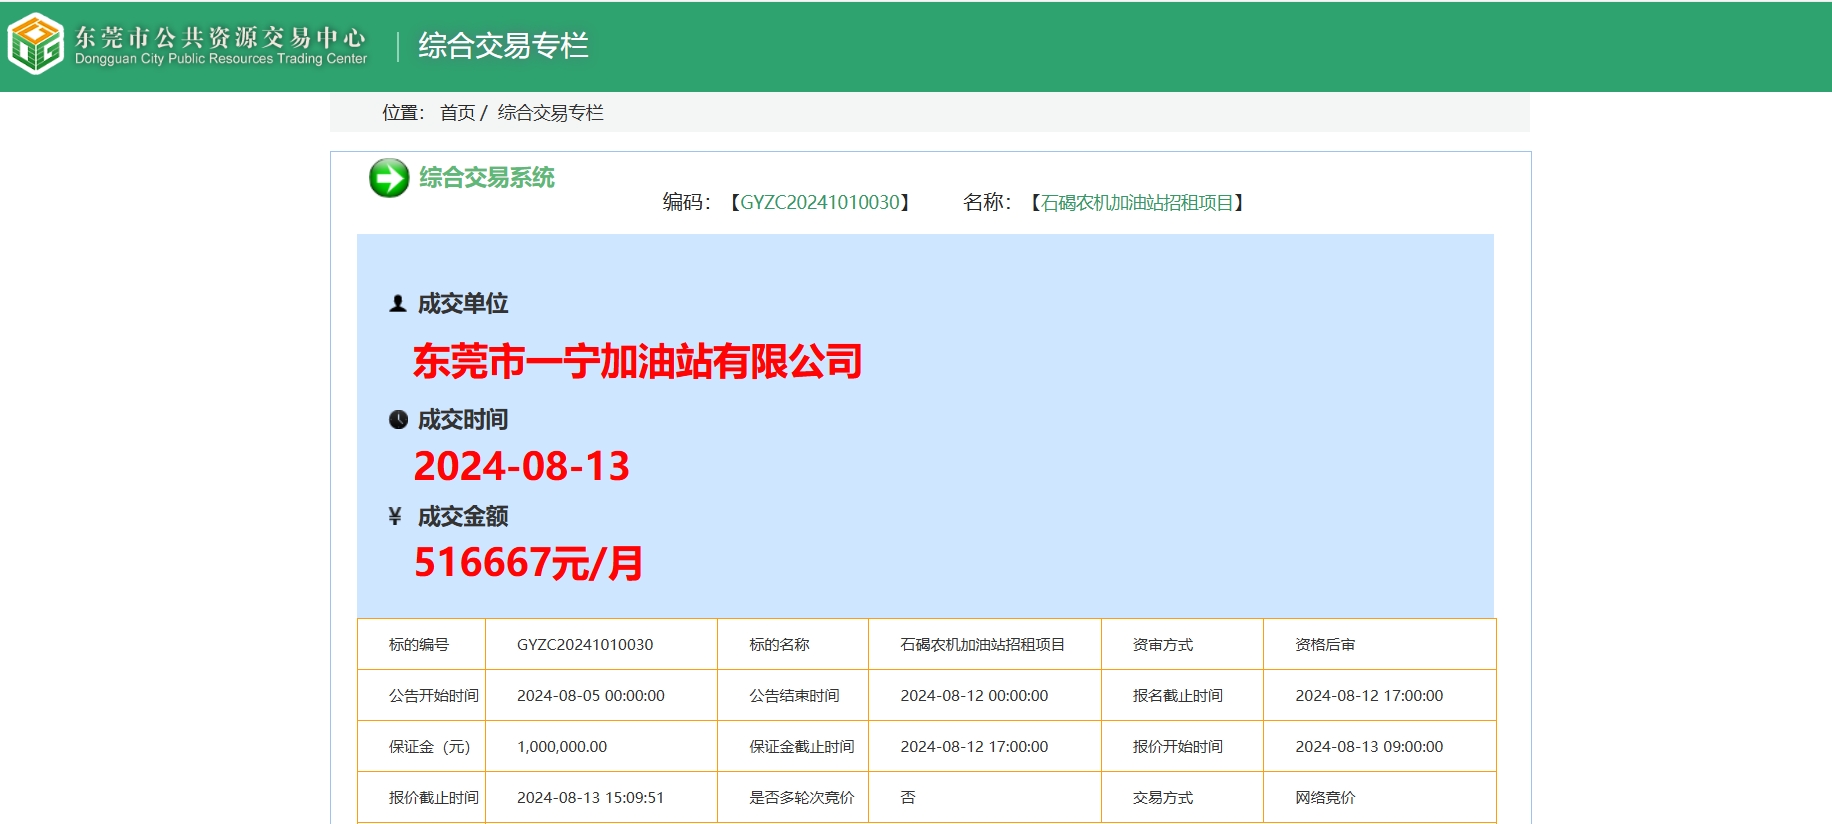Click the table cell GYZC20241010030

click(x=601, y=645)
